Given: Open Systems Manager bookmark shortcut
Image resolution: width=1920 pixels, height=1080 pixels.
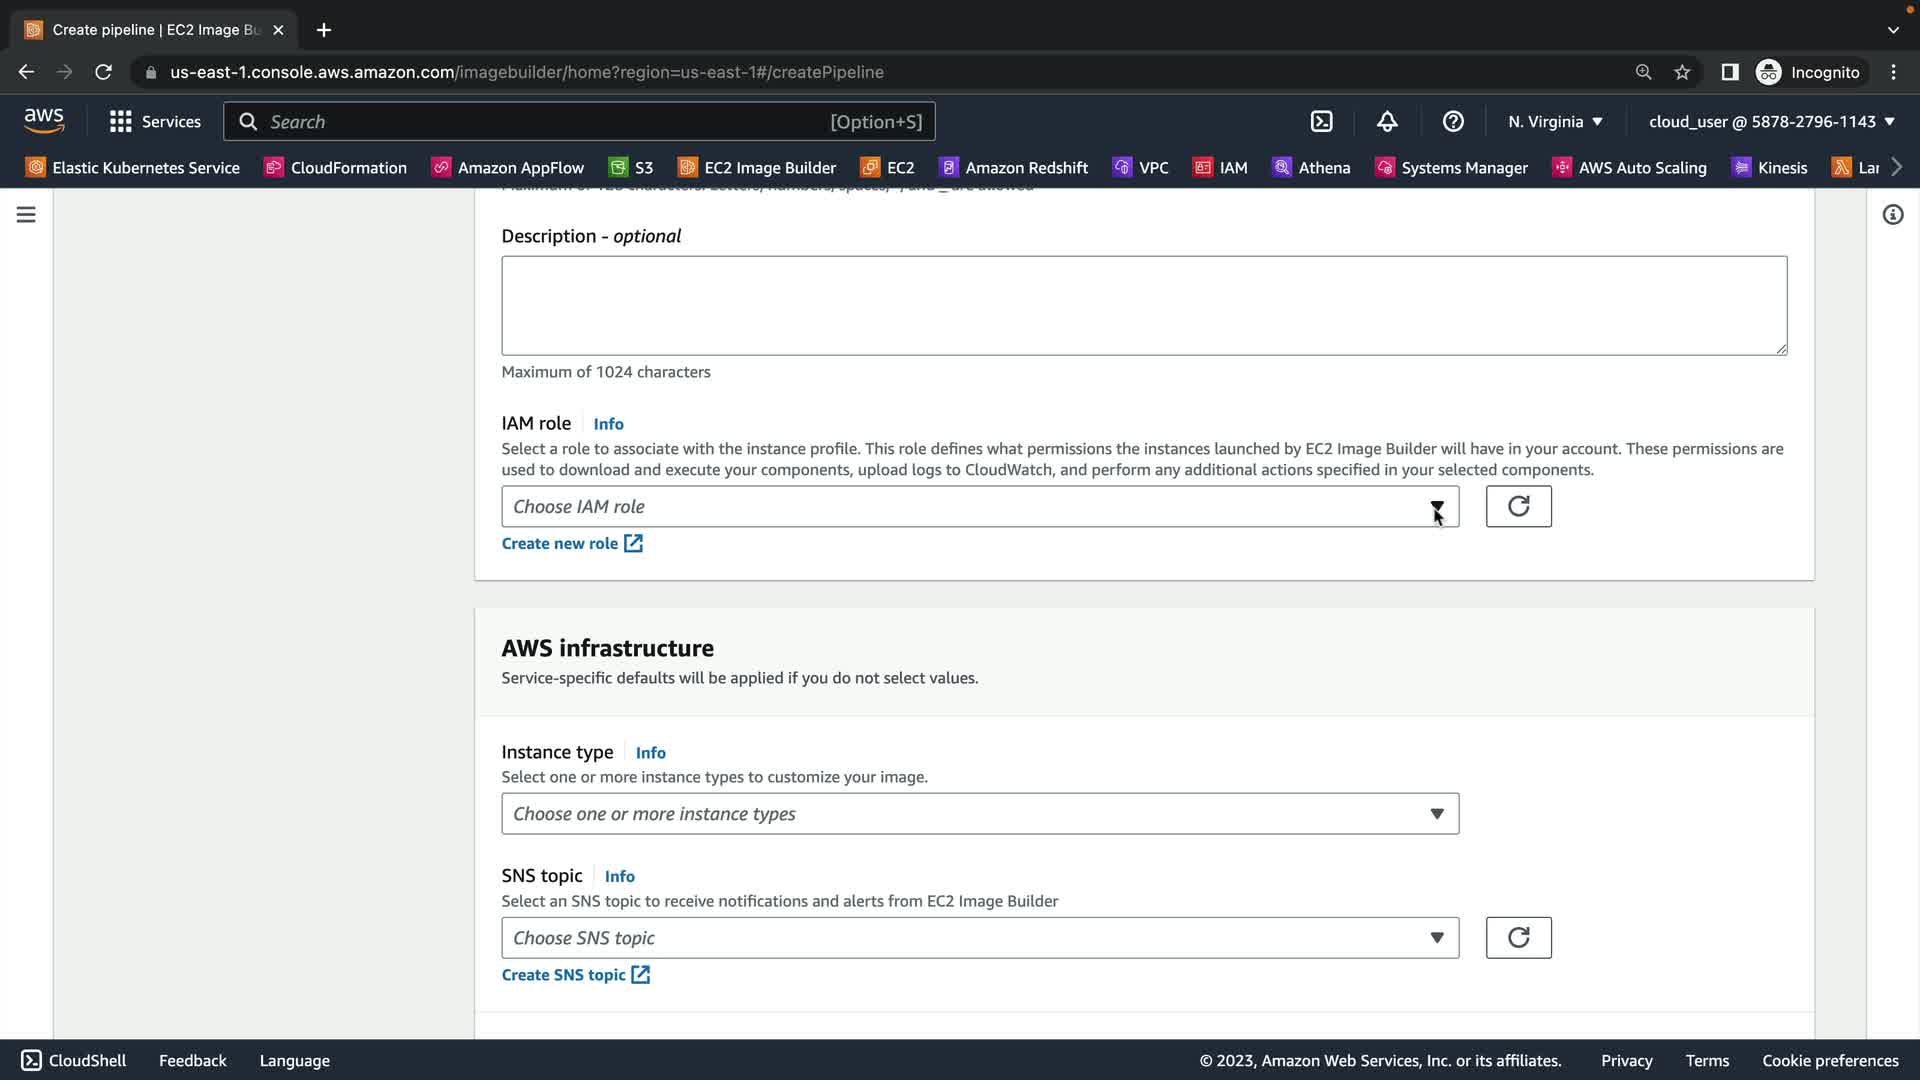Looking at the screenshot, I should [1452, 167].
